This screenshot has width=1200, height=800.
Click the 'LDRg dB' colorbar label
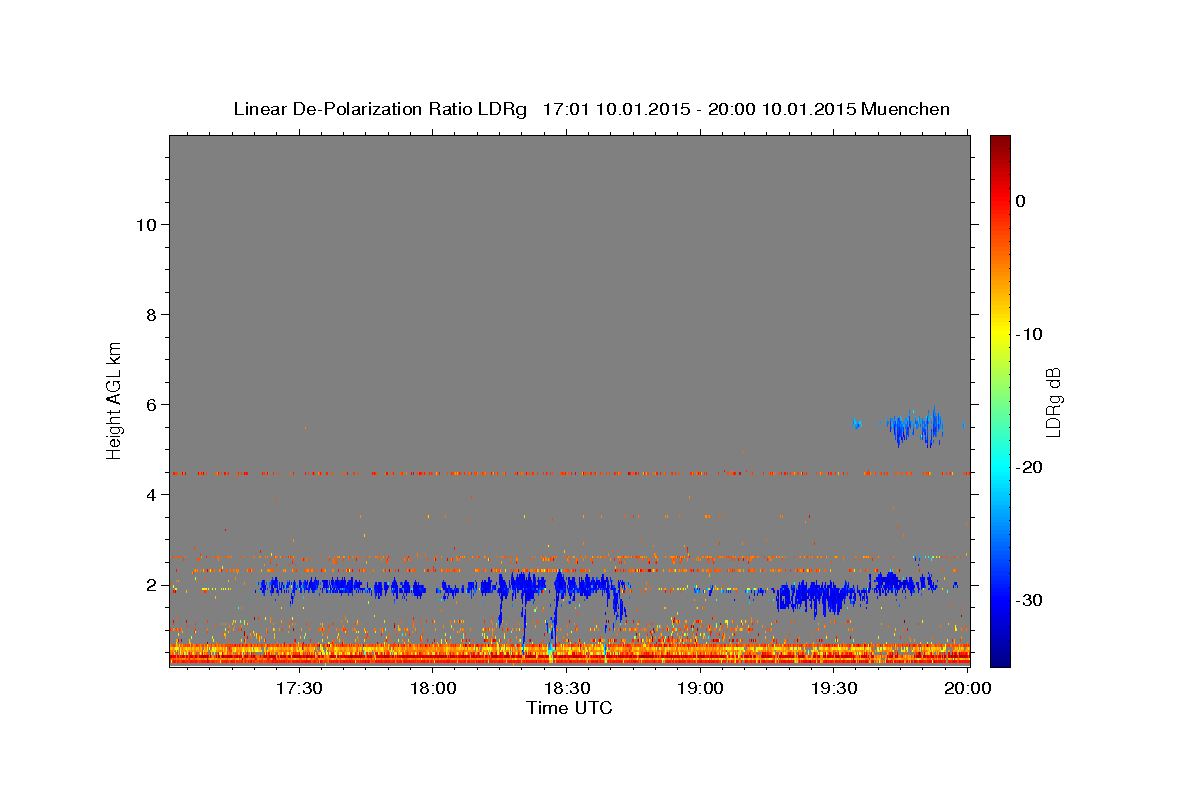coord(1053,402)
